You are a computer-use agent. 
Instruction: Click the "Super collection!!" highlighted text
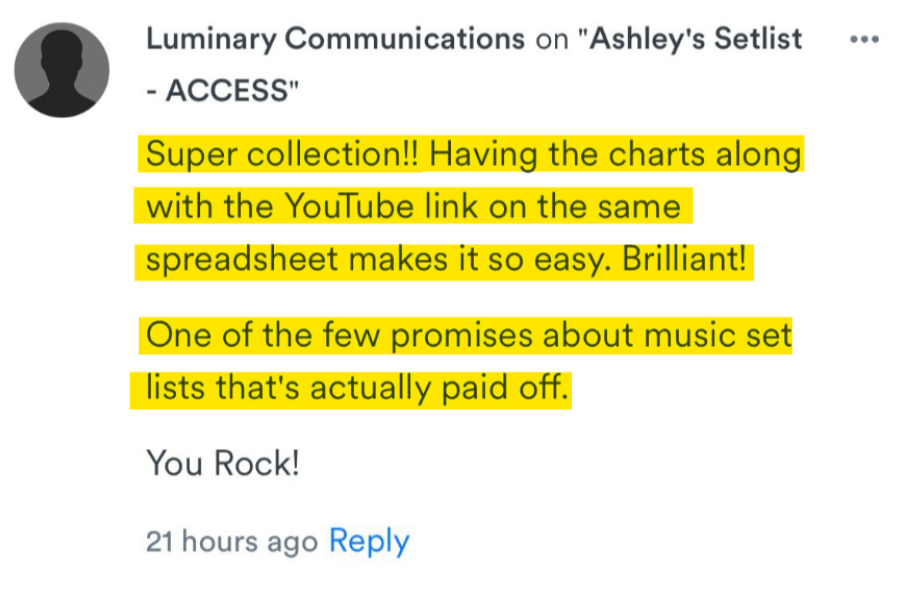click(282, 156)
